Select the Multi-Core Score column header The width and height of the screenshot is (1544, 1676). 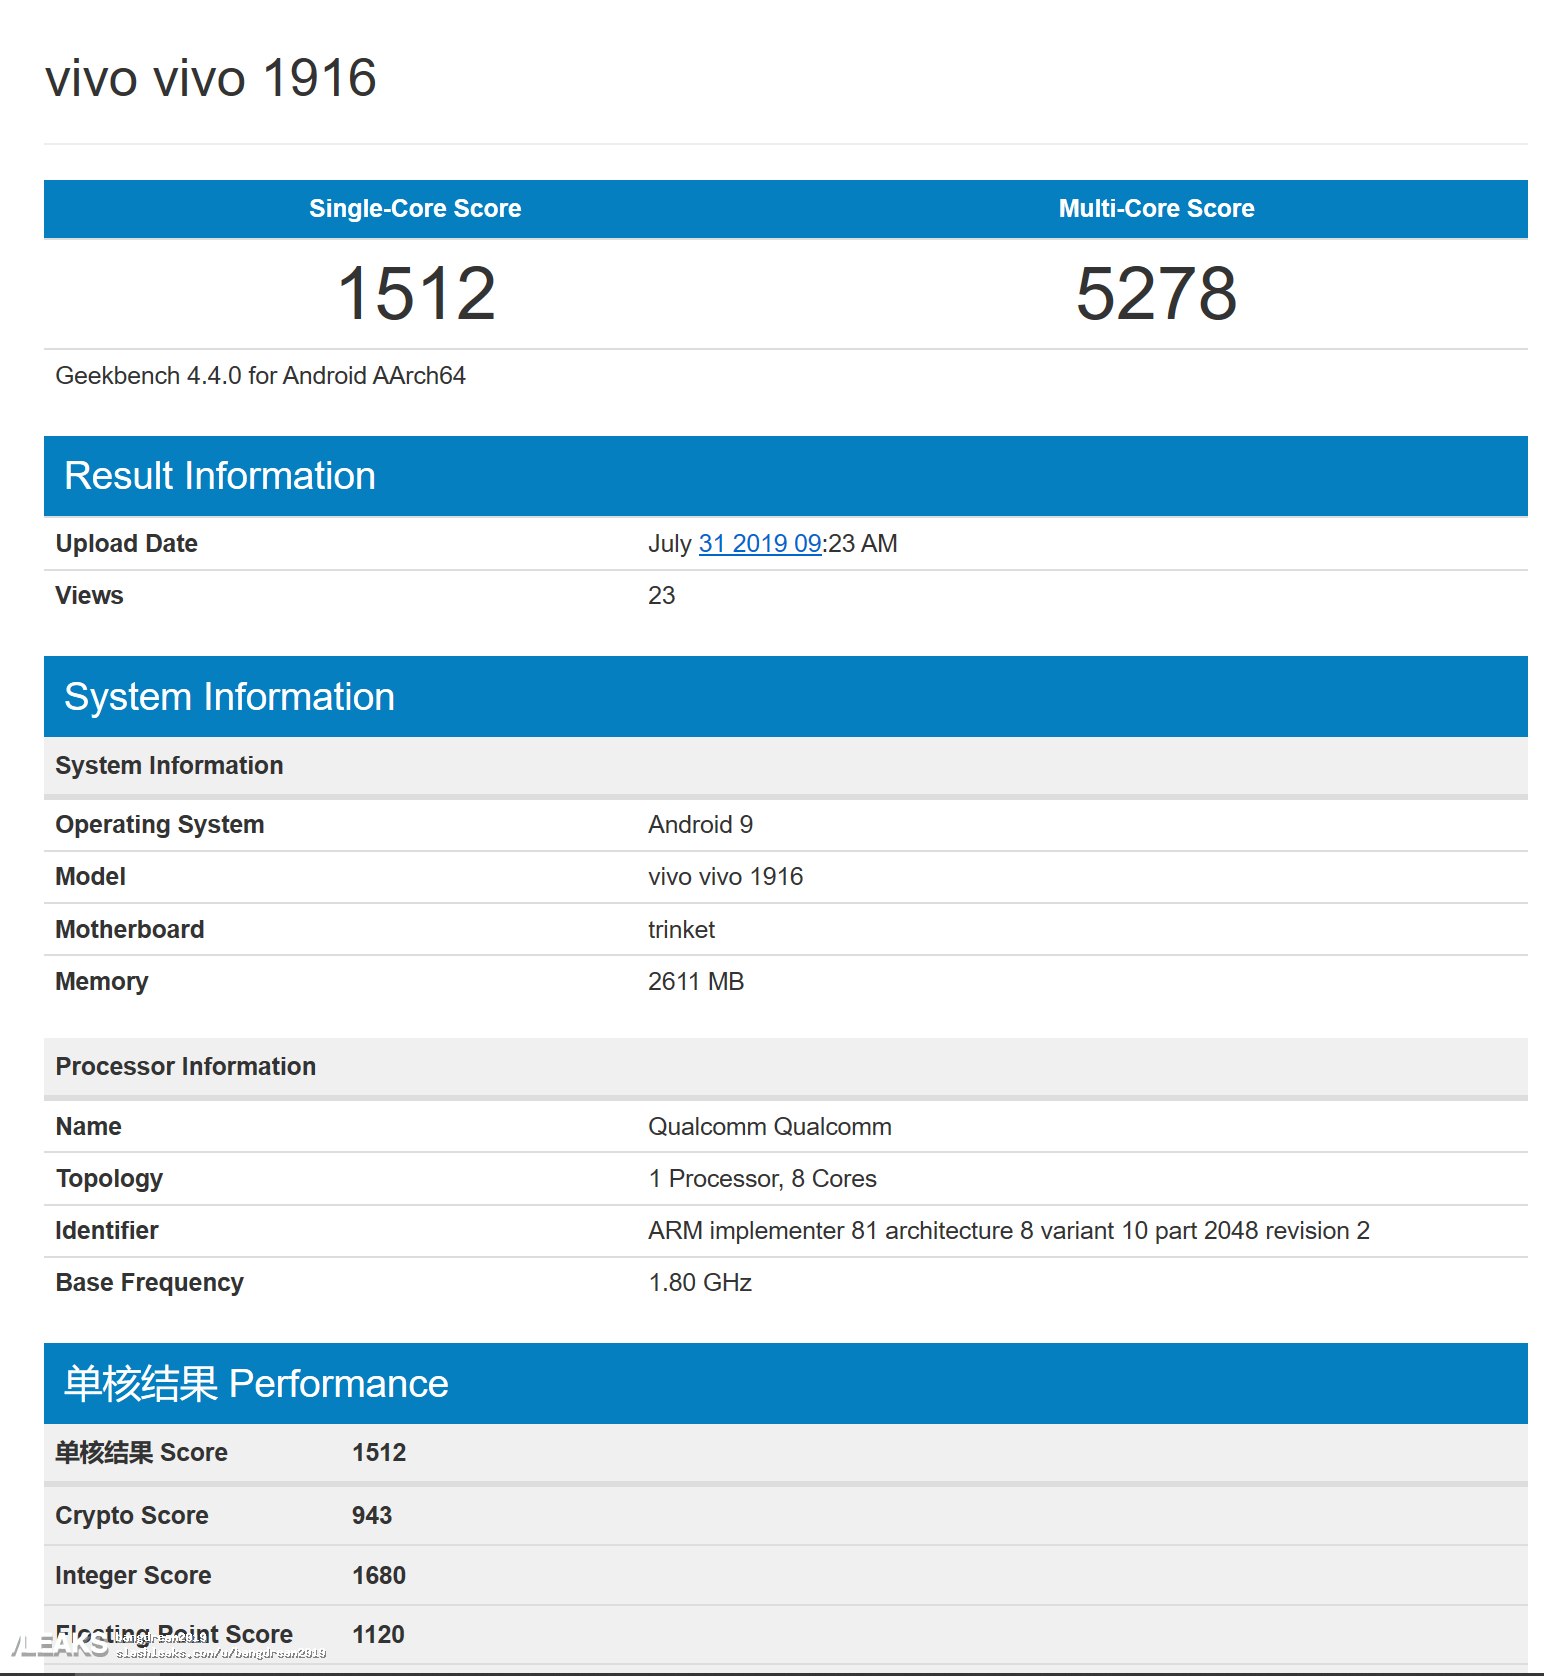[1156, 209]
